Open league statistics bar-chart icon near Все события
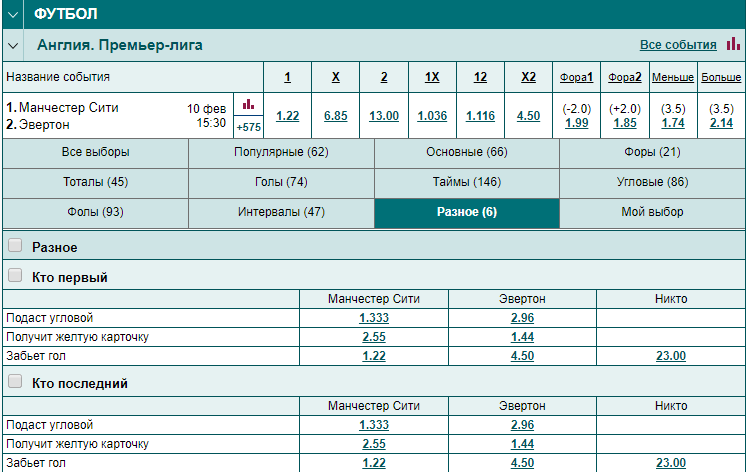Image resolution: width=746 pixels, height=472 pixels. 733,44
